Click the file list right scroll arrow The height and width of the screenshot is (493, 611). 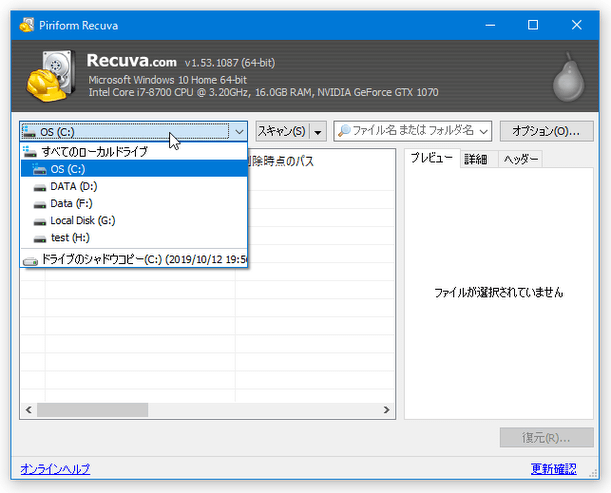coord(386,410)
